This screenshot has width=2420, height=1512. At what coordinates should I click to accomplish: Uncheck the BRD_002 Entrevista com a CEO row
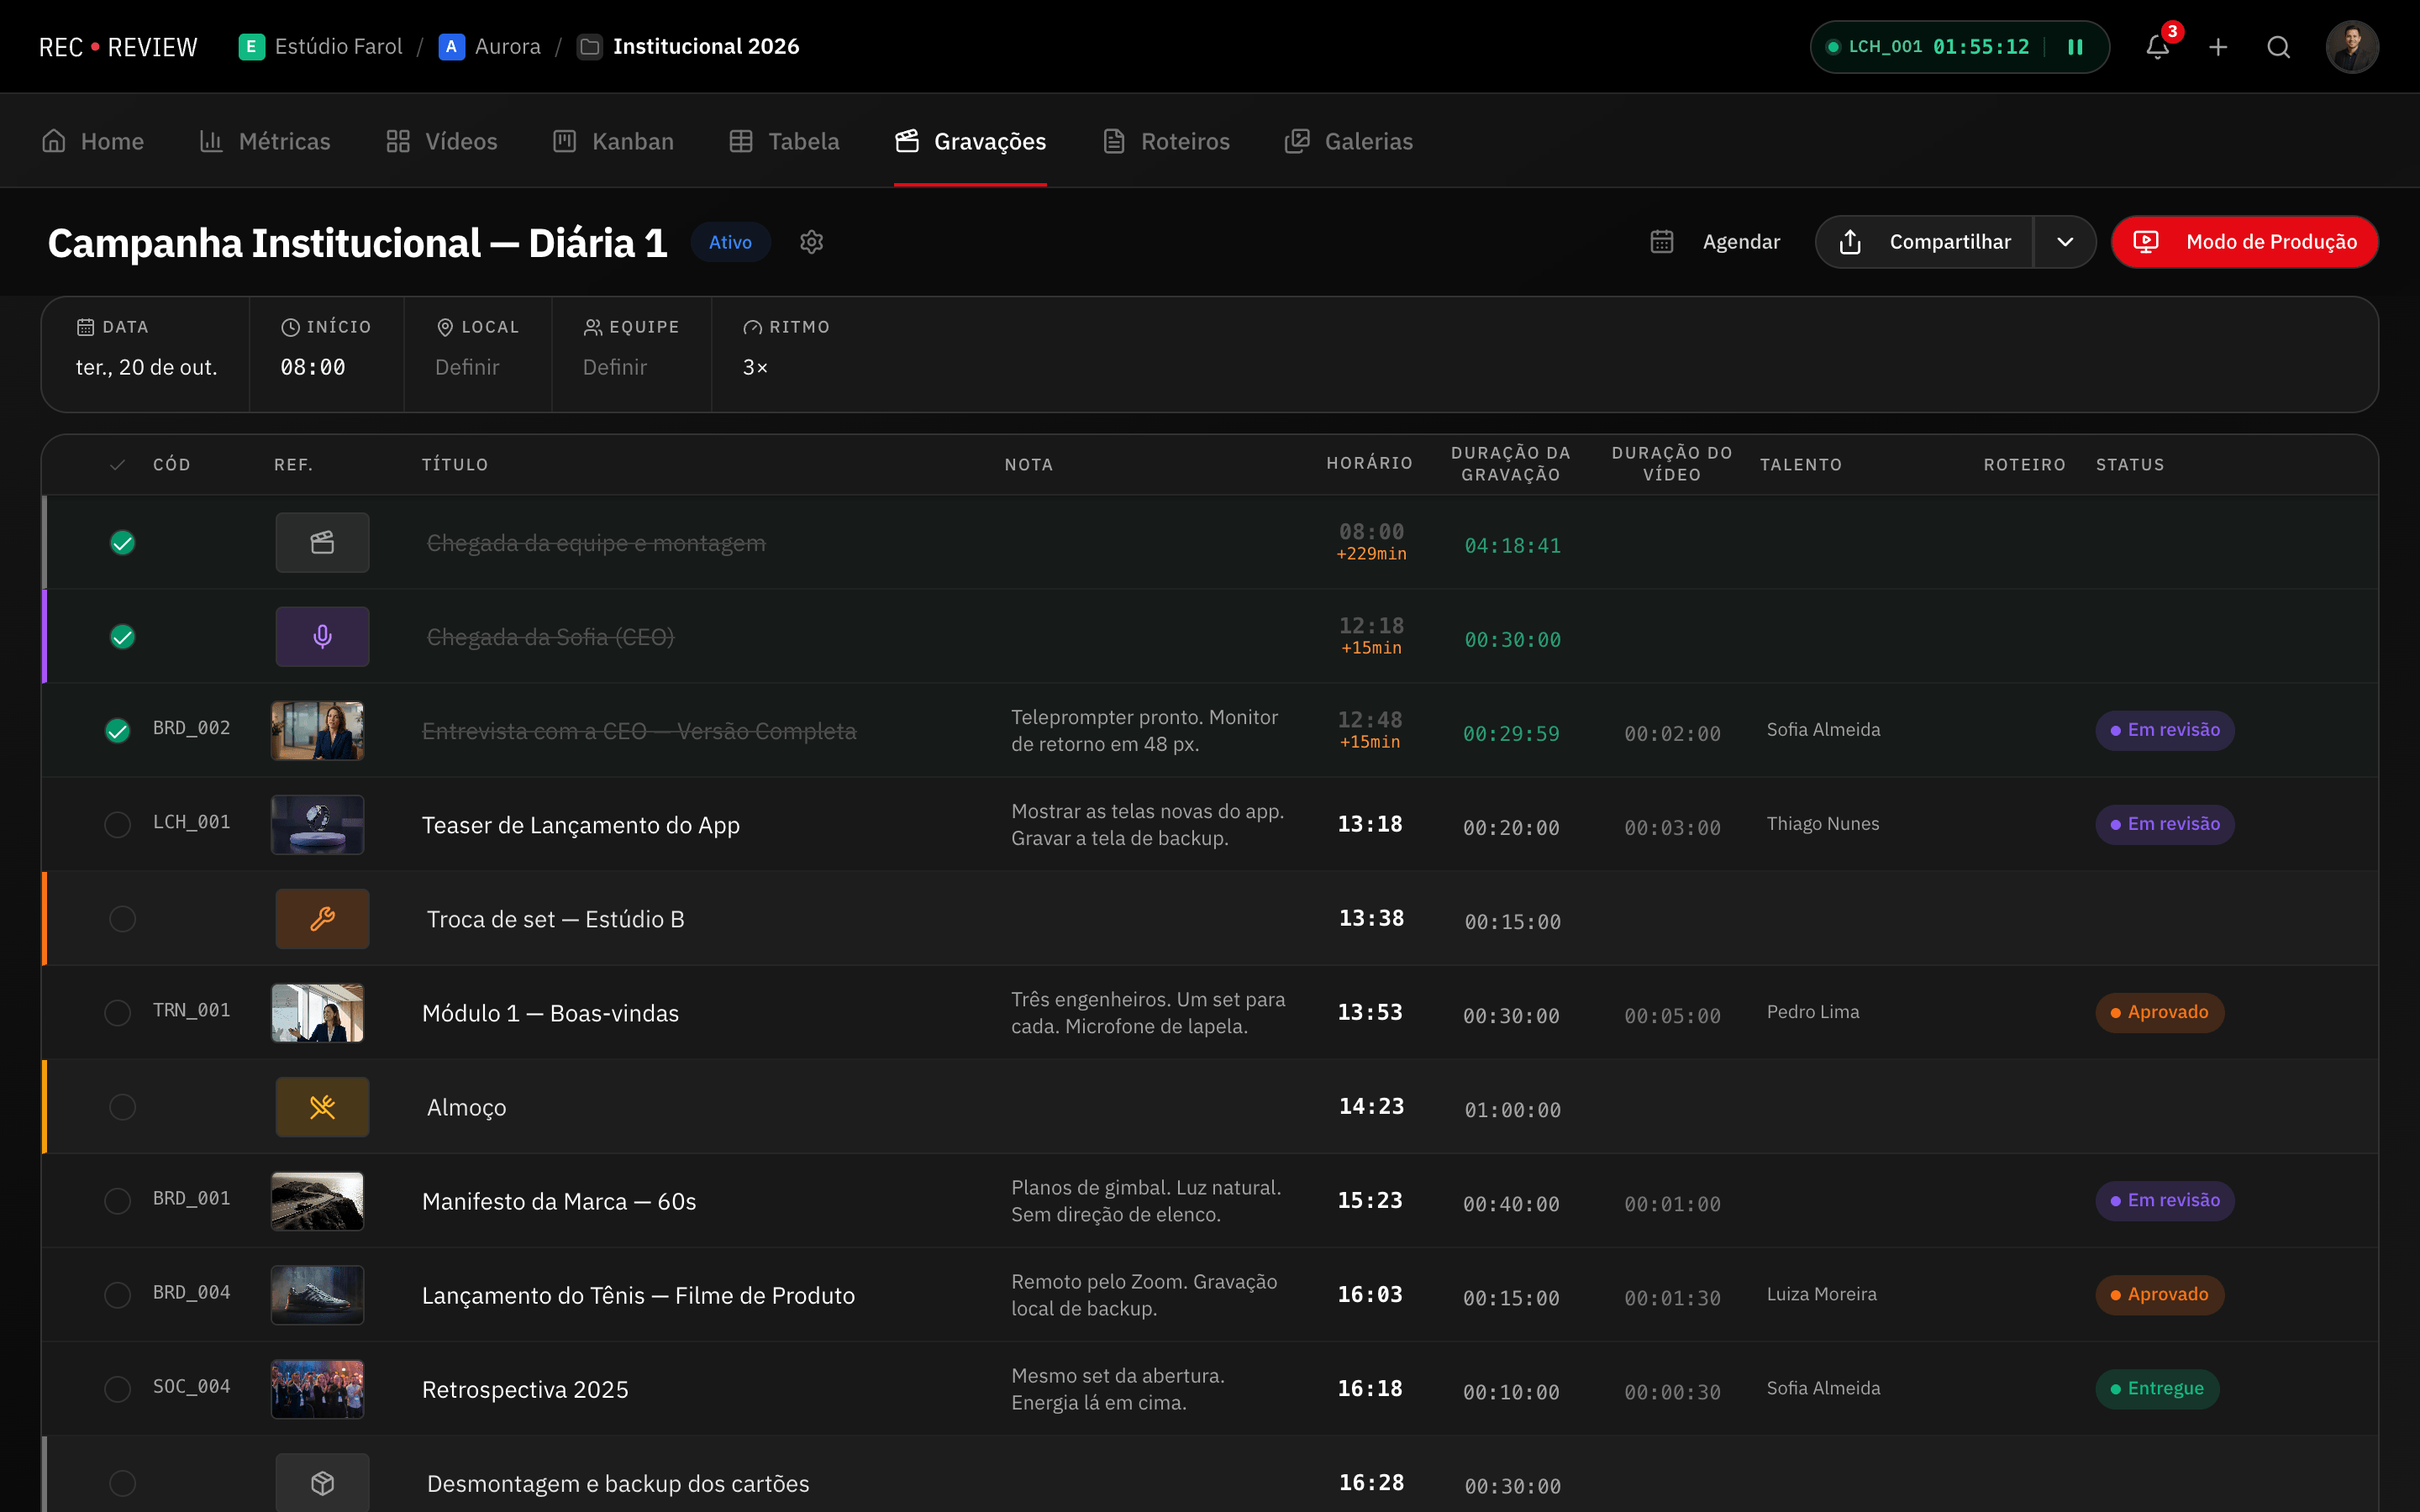(x=117, y=731)
